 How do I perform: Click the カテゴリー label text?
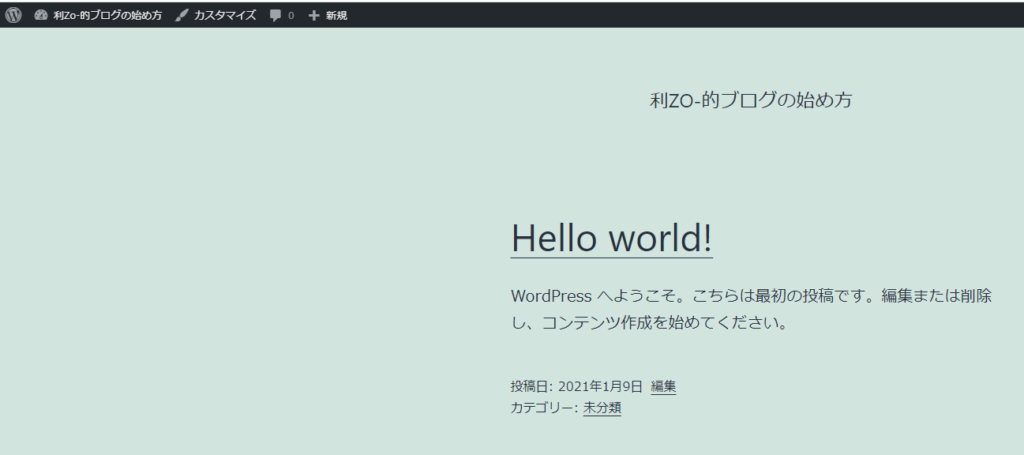(543, 408)
